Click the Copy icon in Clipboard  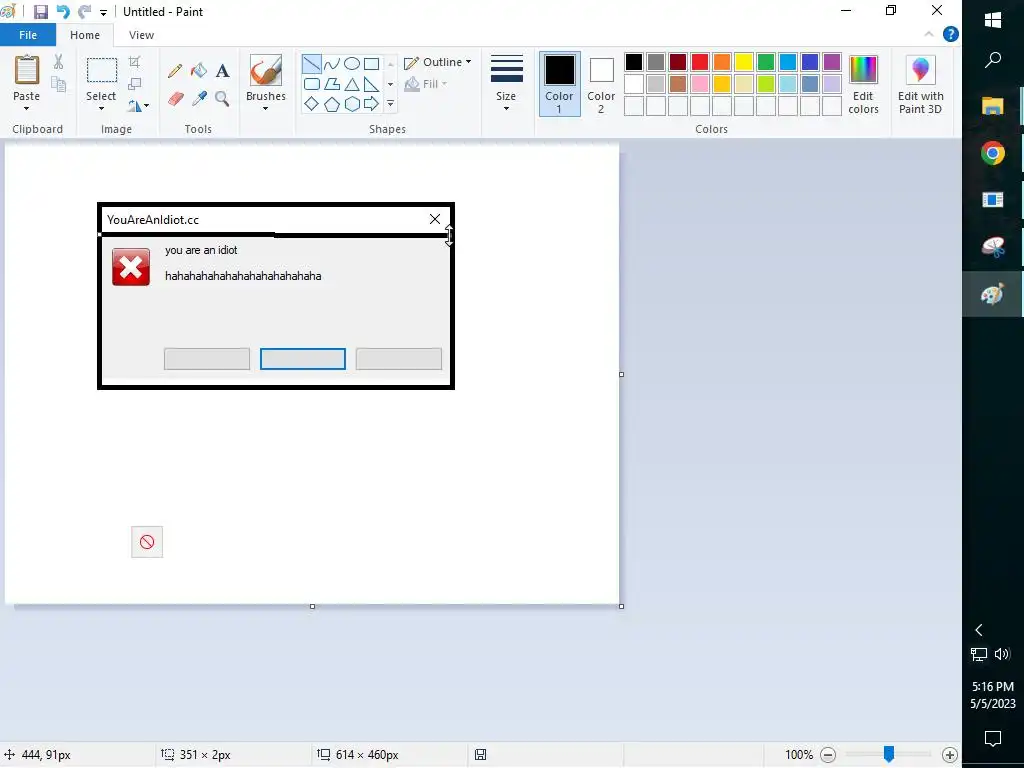click(x=59, y=84)
